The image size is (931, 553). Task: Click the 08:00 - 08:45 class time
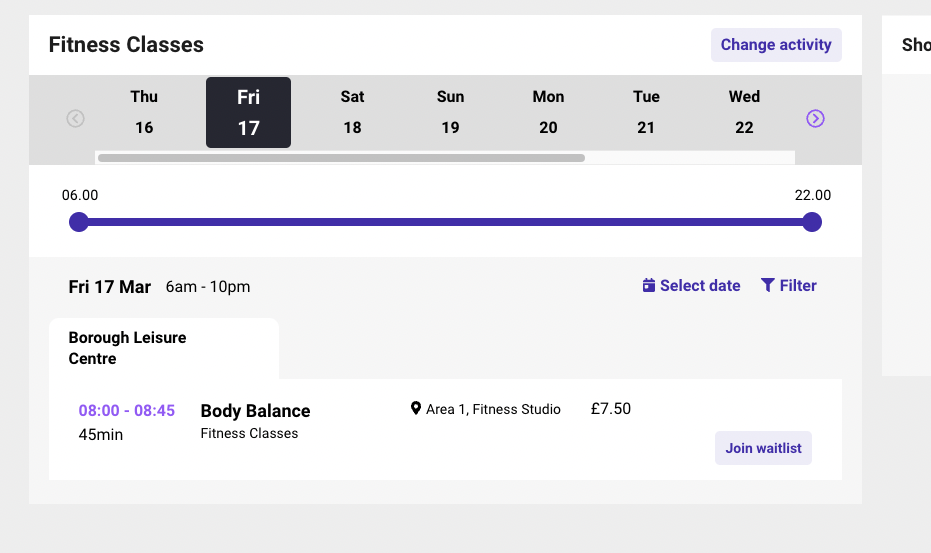pos(126,410)
